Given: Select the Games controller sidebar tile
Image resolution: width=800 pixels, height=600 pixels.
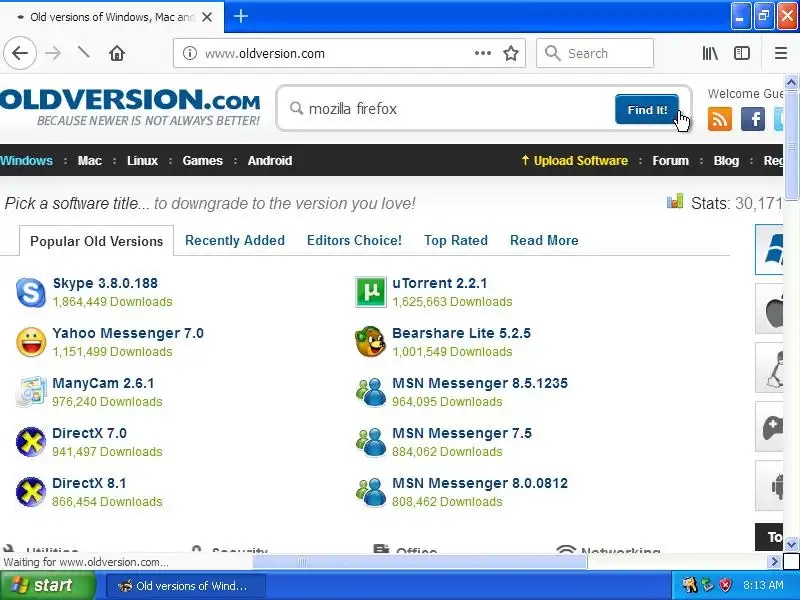Looking at the screenshot, I should [769, 427].
